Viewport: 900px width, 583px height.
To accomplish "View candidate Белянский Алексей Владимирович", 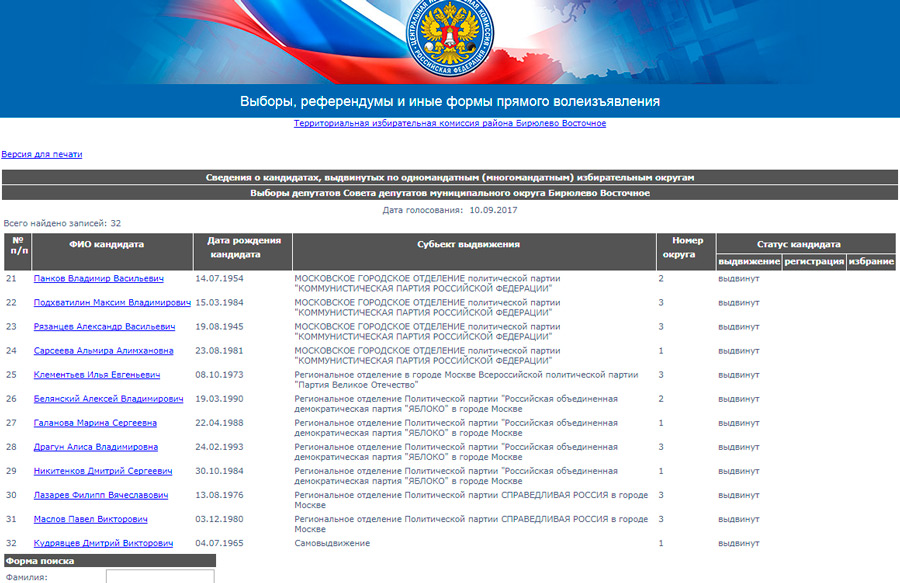I will [x=108, y=399].
